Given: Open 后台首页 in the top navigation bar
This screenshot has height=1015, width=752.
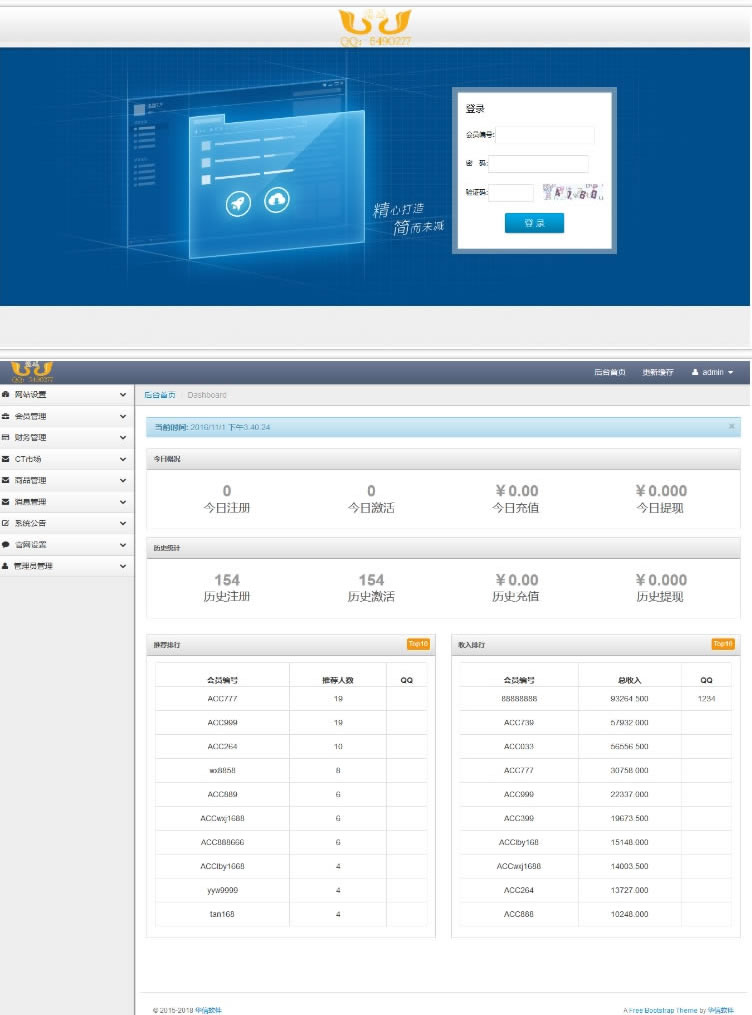Looking at the screenshot, I should (x=610, y=372).
